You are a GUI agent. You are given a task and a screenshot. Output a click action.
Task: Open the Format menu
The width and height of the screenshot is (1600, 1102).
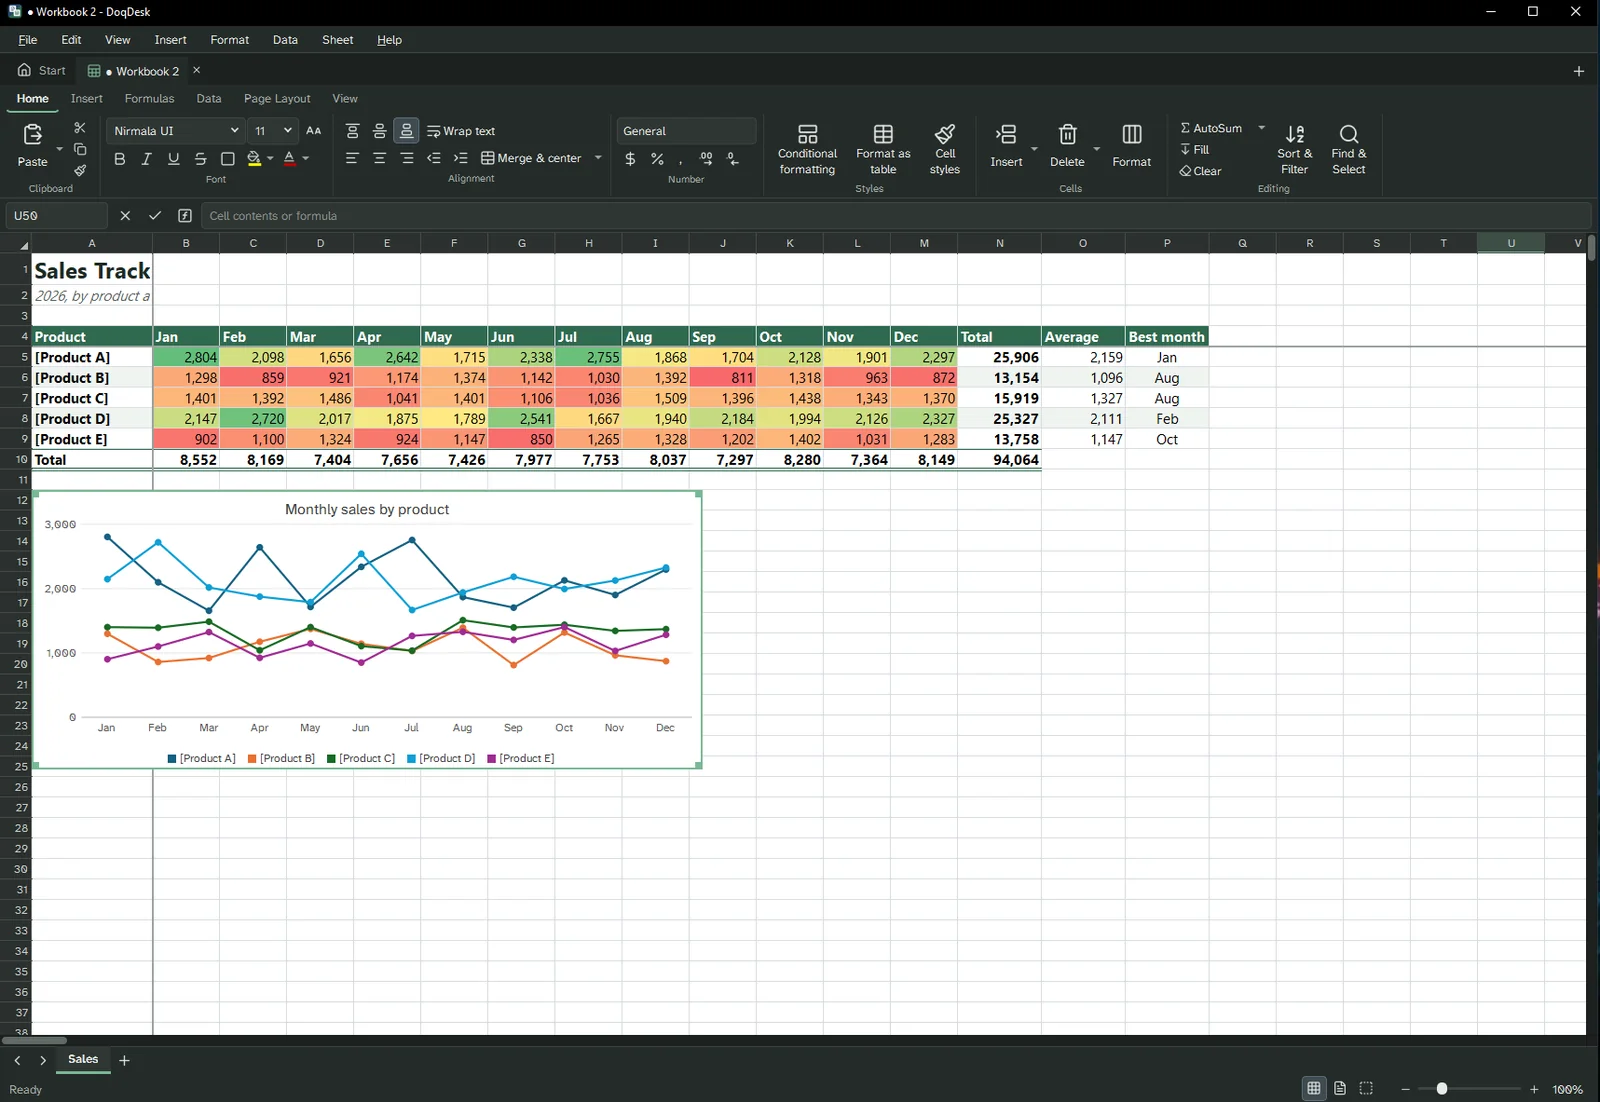click(x=229, y=40)
